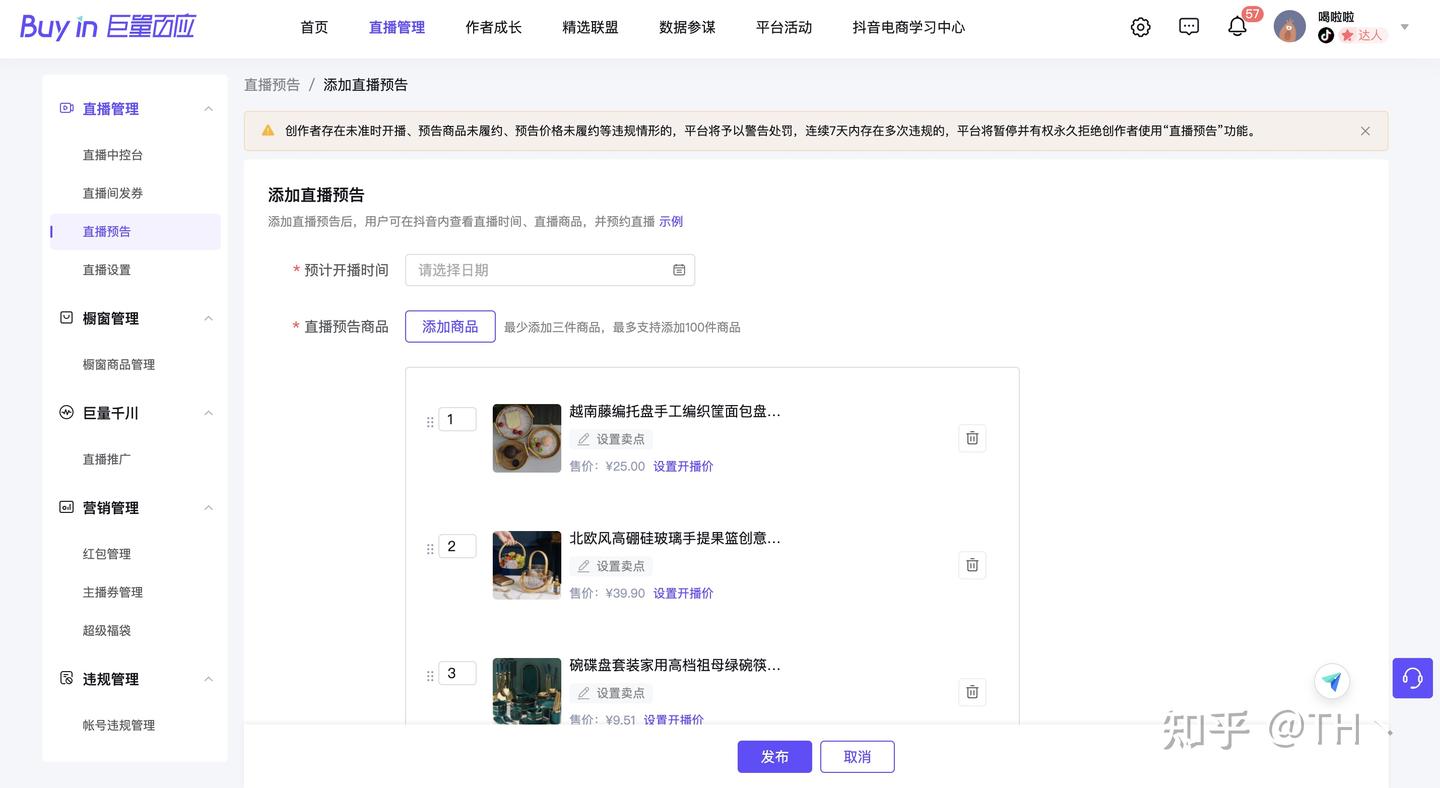This screenshot has width=1440, height=788.
Task: Click the order number field showing 2
Action: pyautogui.click(x=457, y=546)
